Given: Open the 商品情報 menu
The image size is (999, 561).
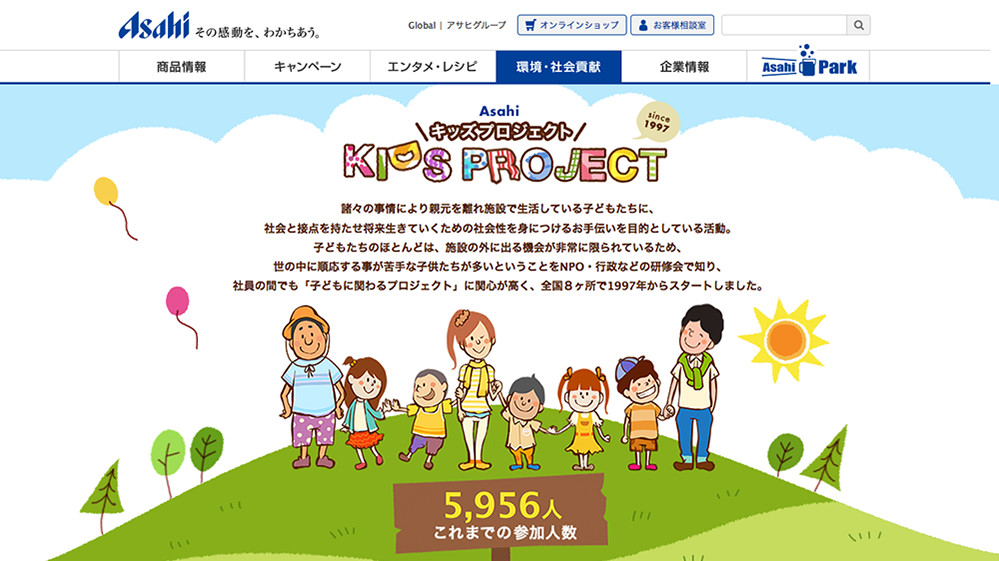Looking at the screenshot, I should tap(182, 67).
